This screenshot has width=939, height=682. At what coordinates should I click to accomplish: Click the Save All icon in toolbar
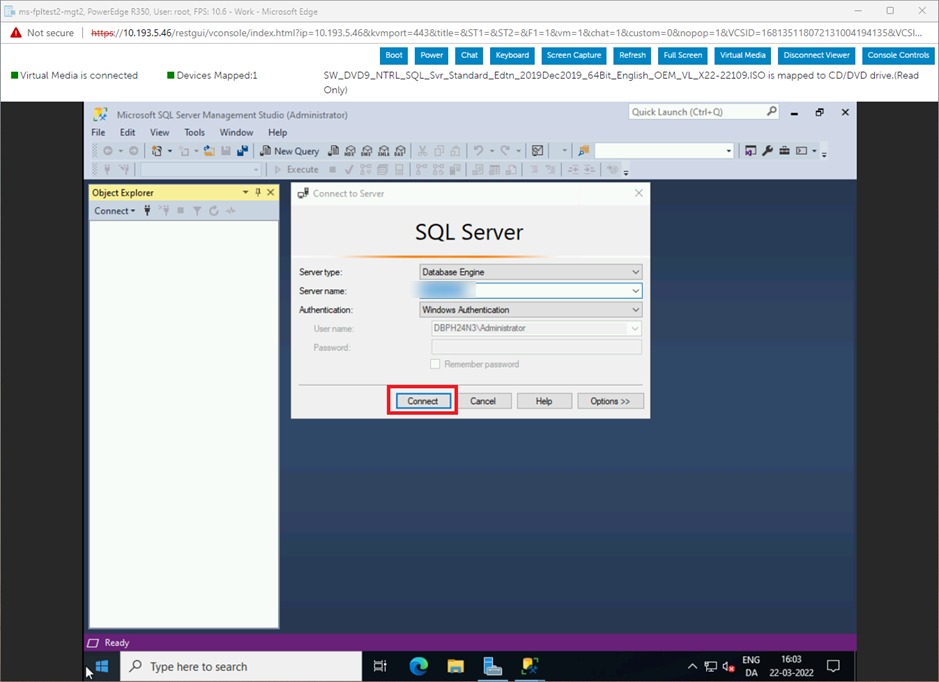click(243, 151)
